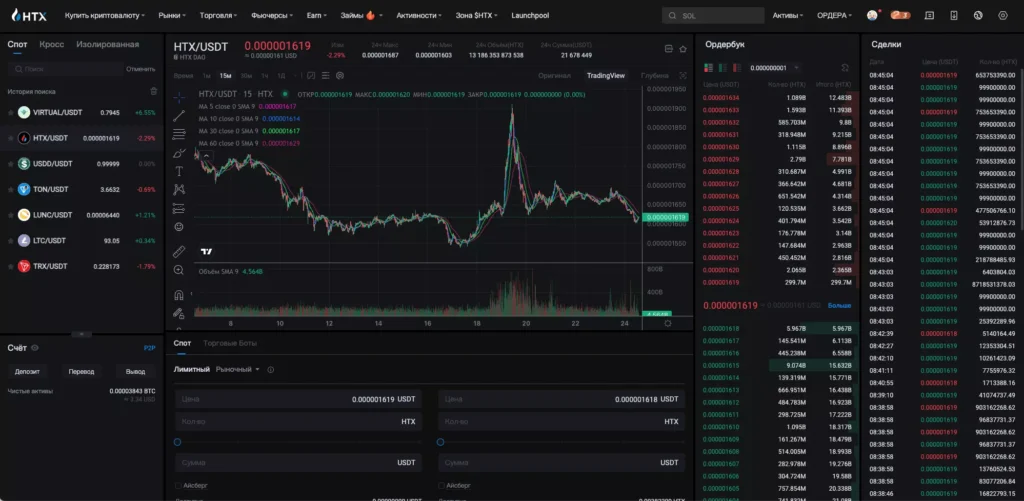
Task: Hide account balance with eye icon
Action: click(35, 348)
